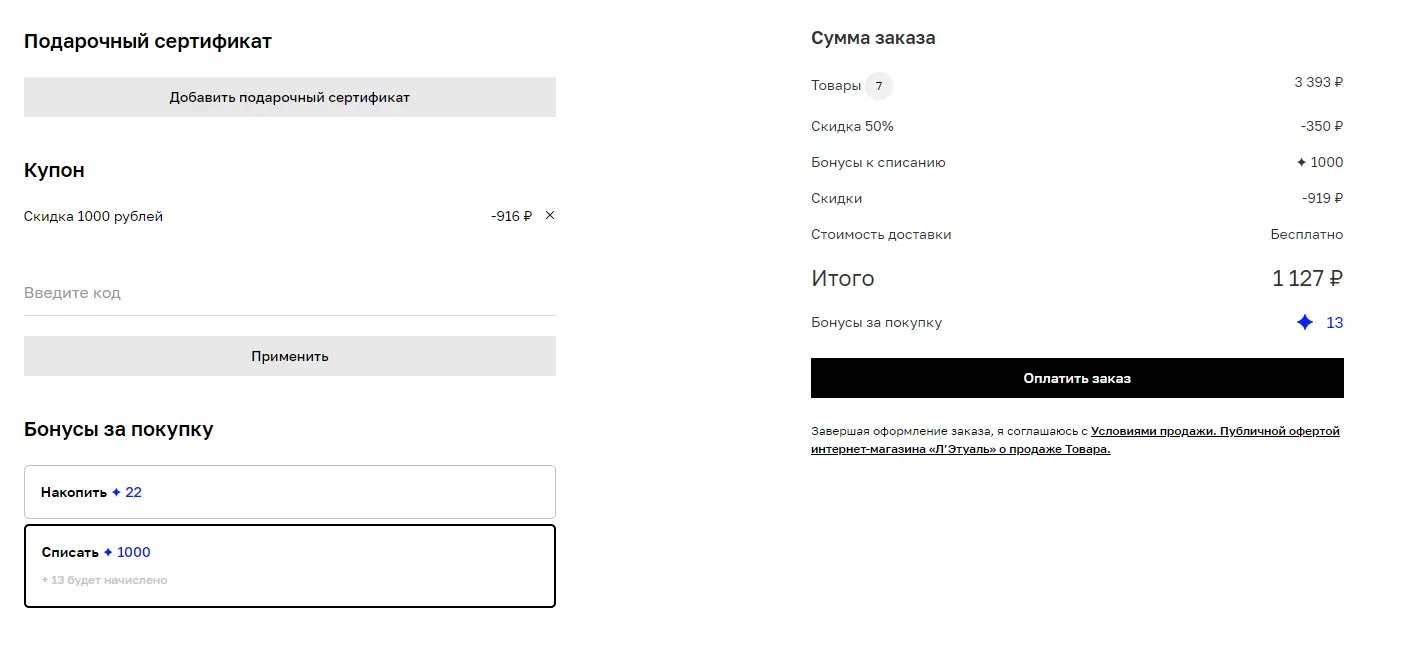
Task: Click Добавить подарочный сертификат button
Action: [x=290, y=97]
